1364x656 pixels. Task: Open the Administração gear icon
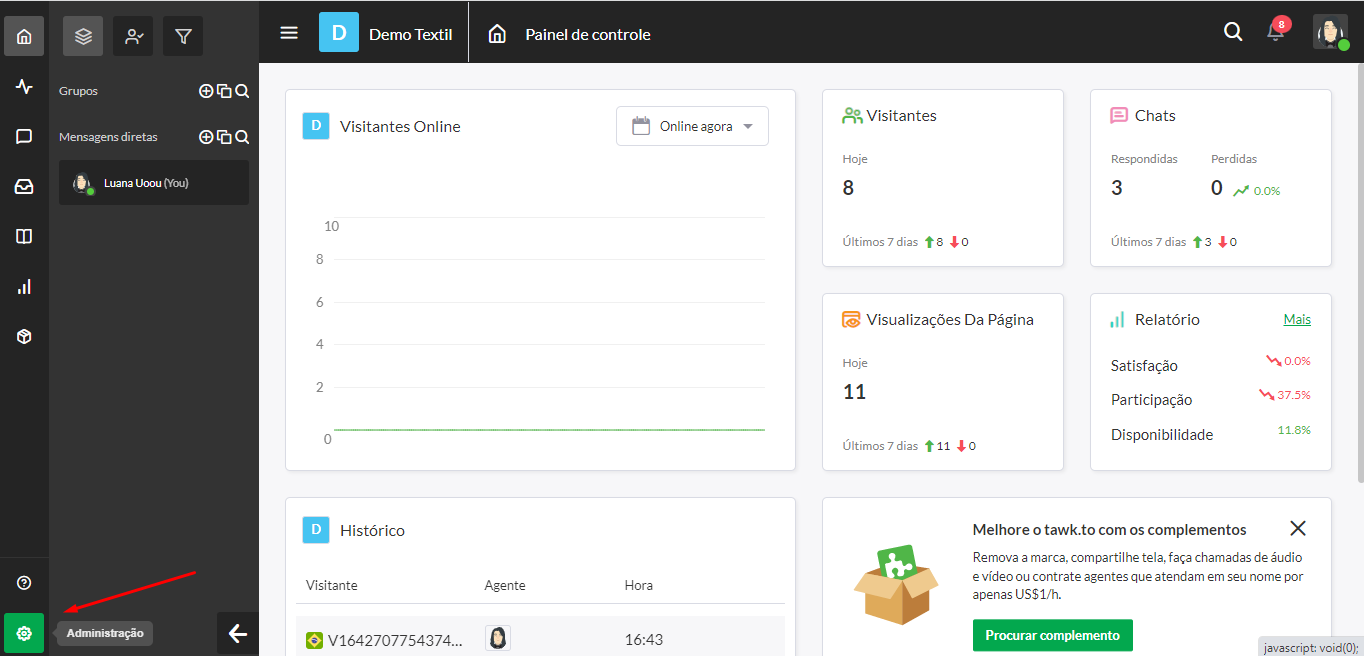[24, 633]
